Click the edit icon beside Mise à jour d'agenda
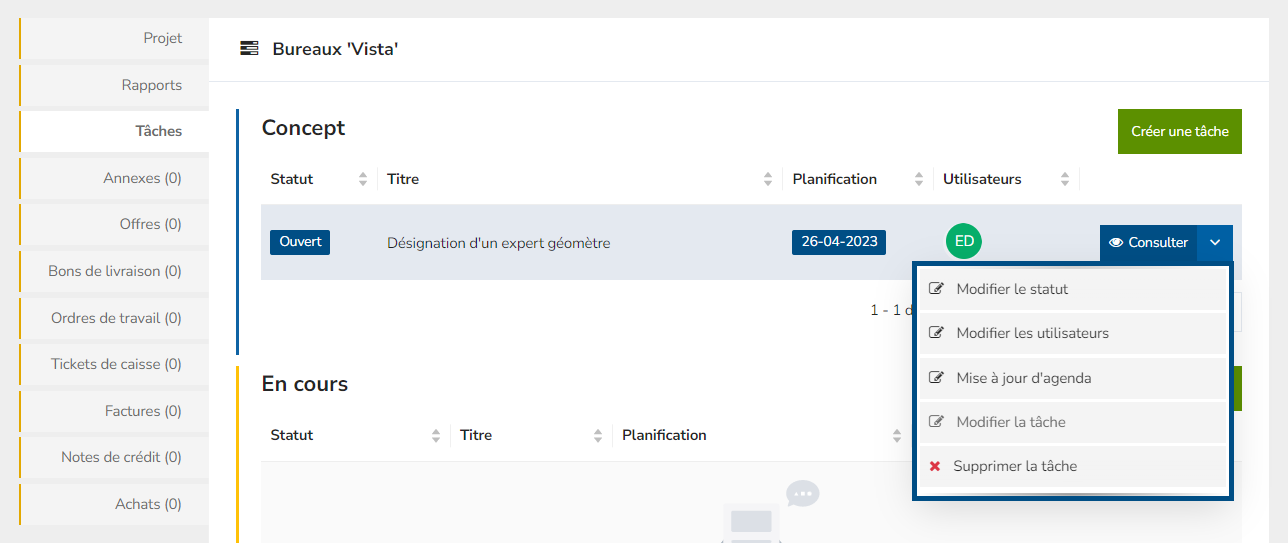This screenshot has width=1288, height=543. click(936, 378)
